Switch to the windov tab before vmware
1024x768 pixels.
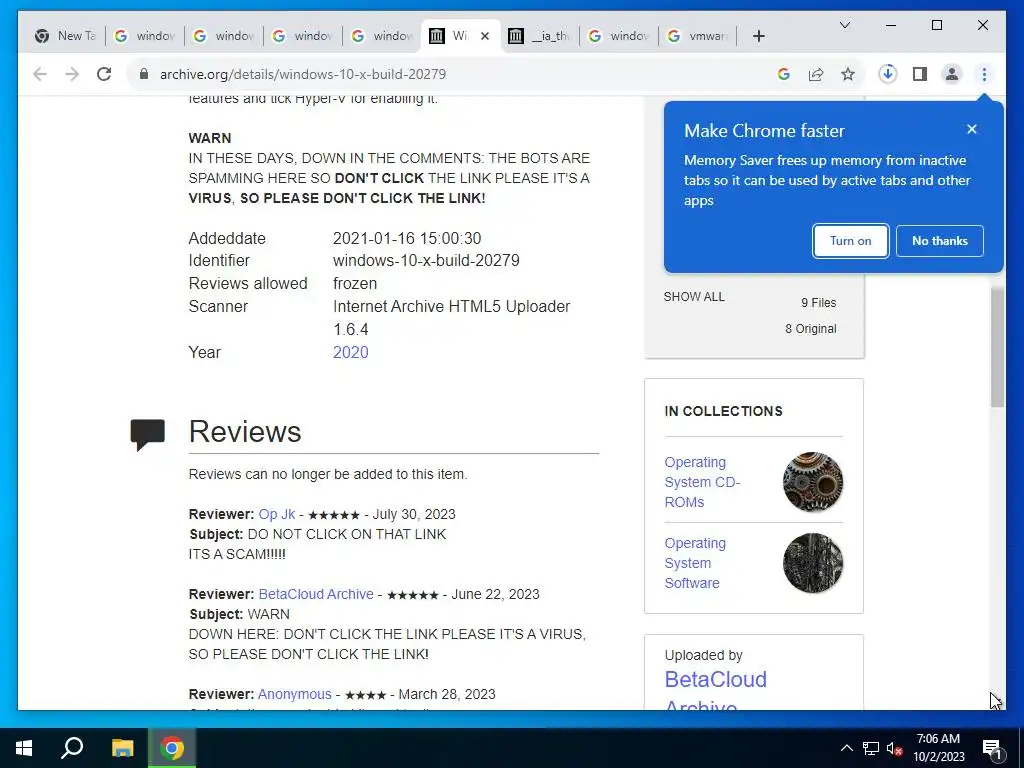619,36
